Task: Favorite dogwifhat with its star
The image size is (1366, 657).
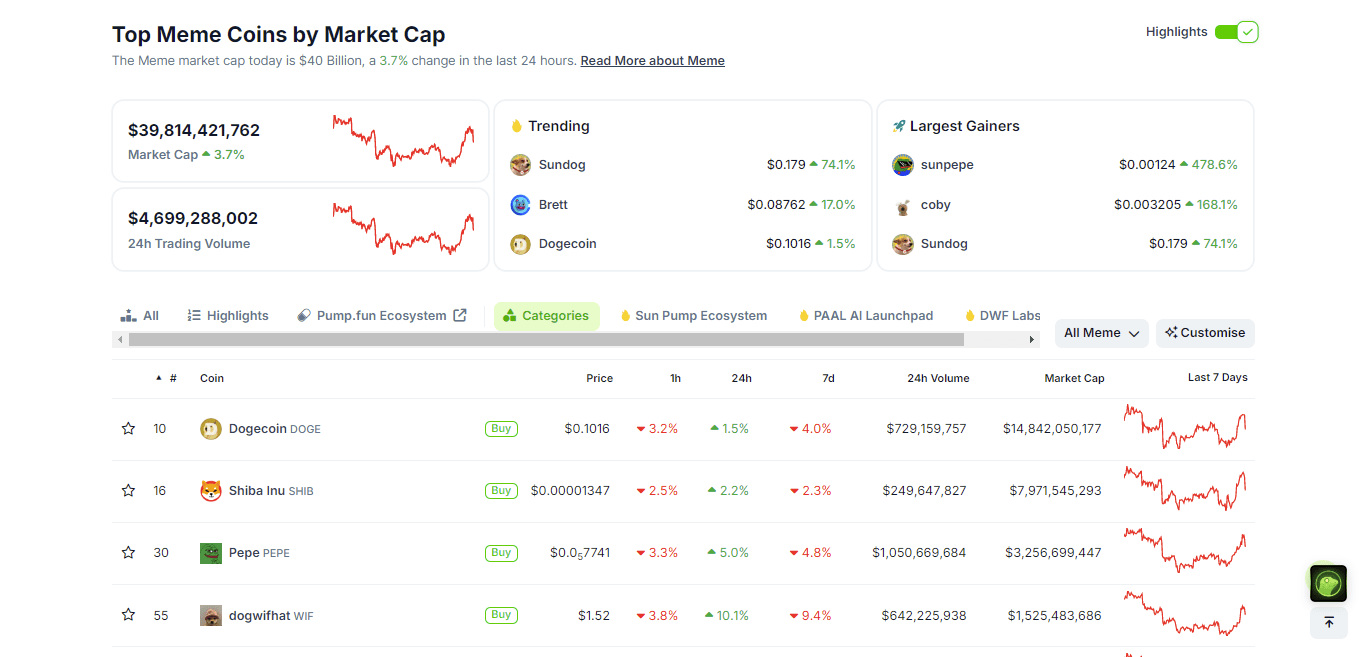Action: click(x=128, y=615)
